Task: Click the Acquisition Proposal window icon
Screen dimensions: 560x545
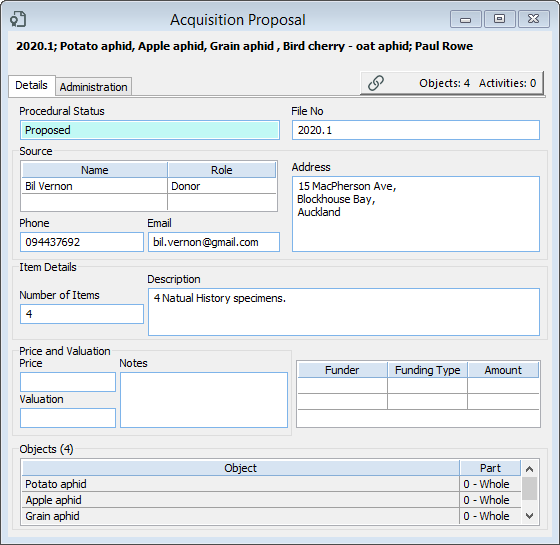Action: (18, 19)
